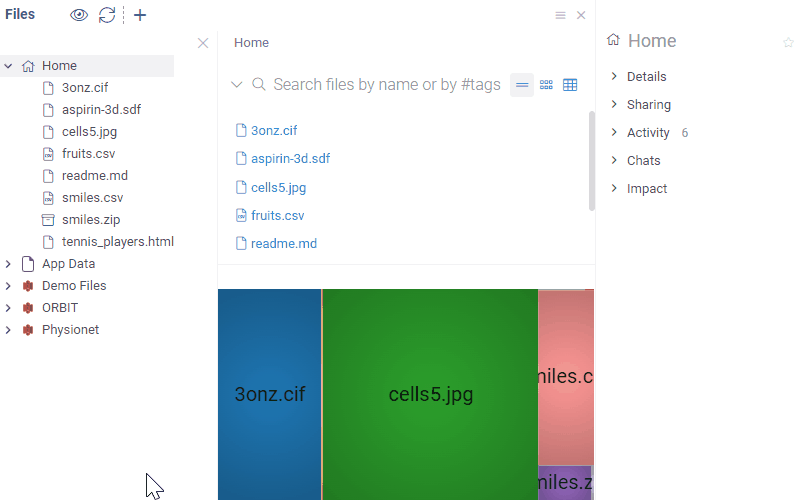Screen dimensions: 800x500
Task: Focus the search files input field
Action: (387, 84)
